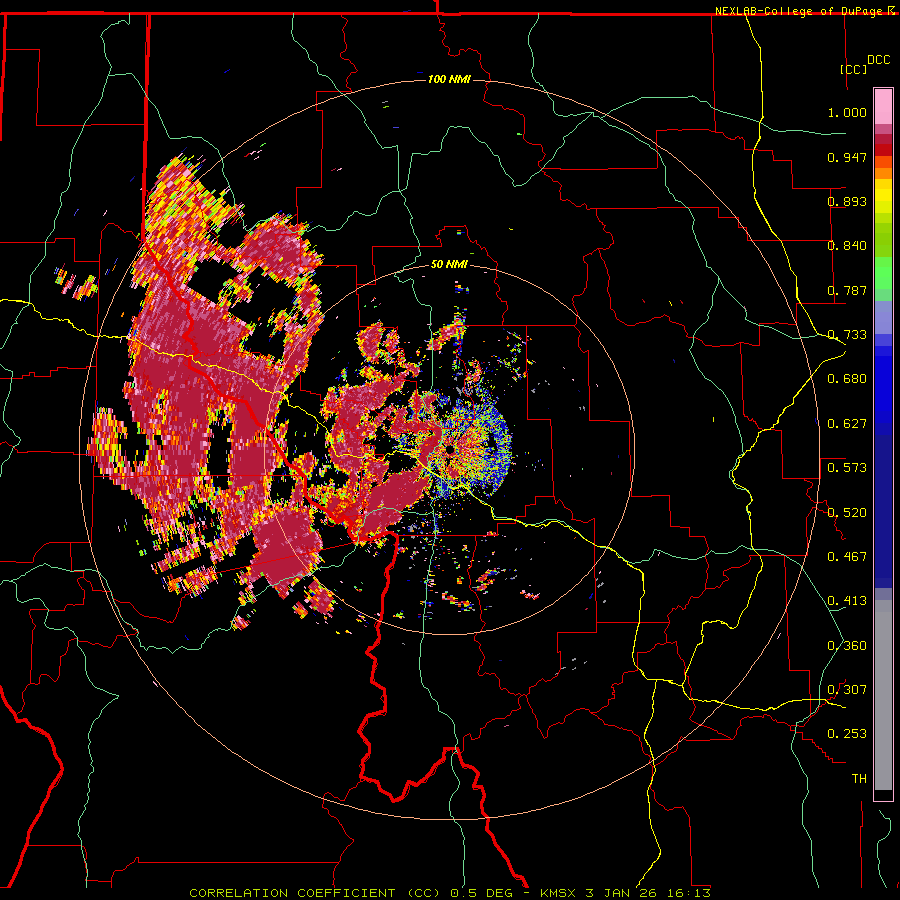Image resolution: width=900 pixels, height=900 pixels.
Task: Click the 100 NMI range ring label
Action: 449,79
